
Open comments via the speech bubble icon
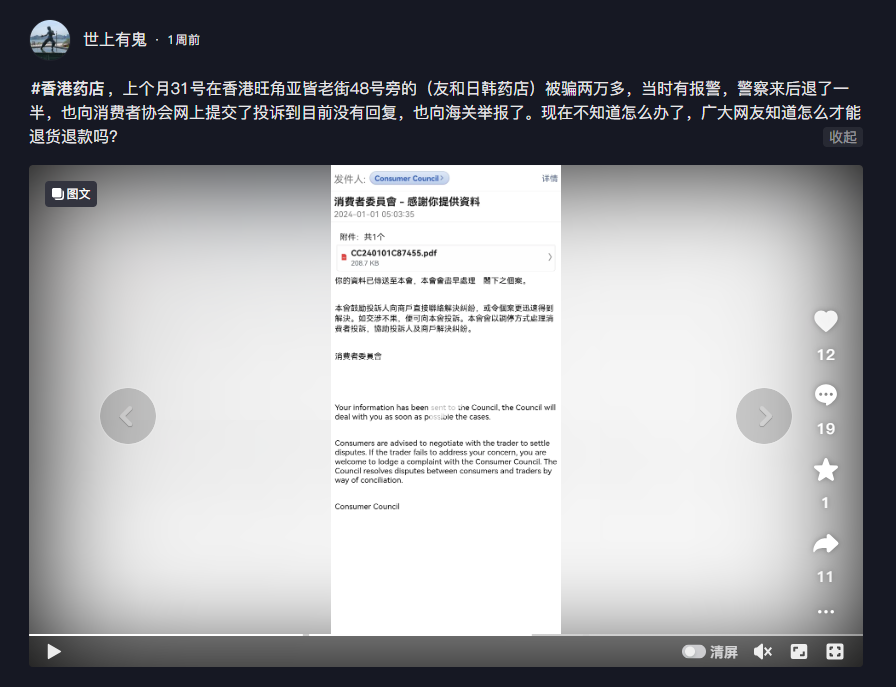pyautogui.click(x=825, y=395)
